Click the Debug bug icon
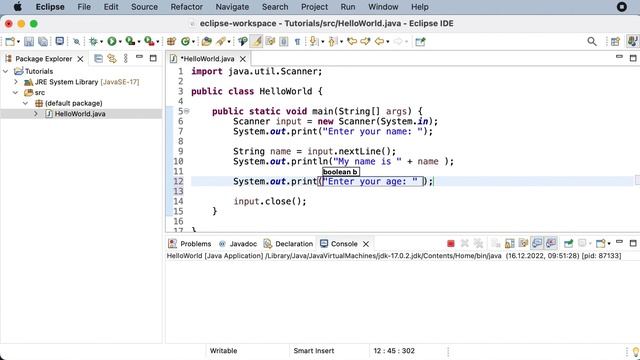Screen dimensions: 640x360 93,41
